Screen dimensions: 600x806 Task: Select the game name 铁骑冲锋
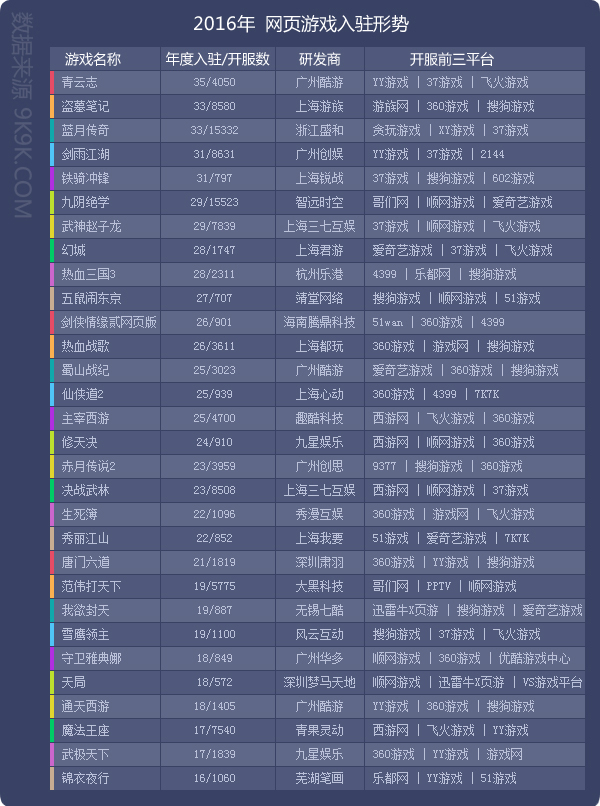point(85,178)
